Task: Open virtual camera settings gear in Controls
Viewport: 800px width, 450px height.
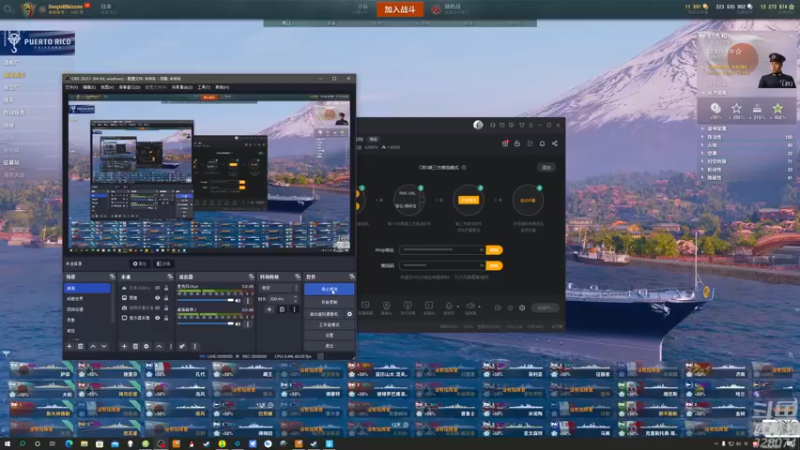Action: tap(349, 314)
